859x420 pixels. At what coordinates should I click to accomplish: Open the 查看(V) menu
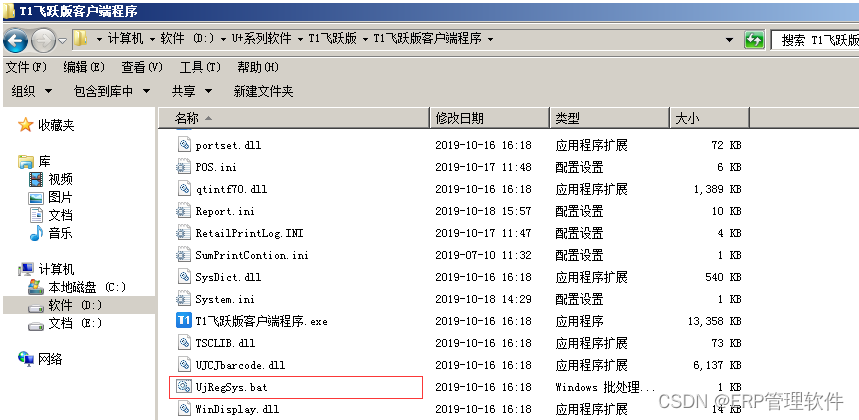[x=142, y=67]
